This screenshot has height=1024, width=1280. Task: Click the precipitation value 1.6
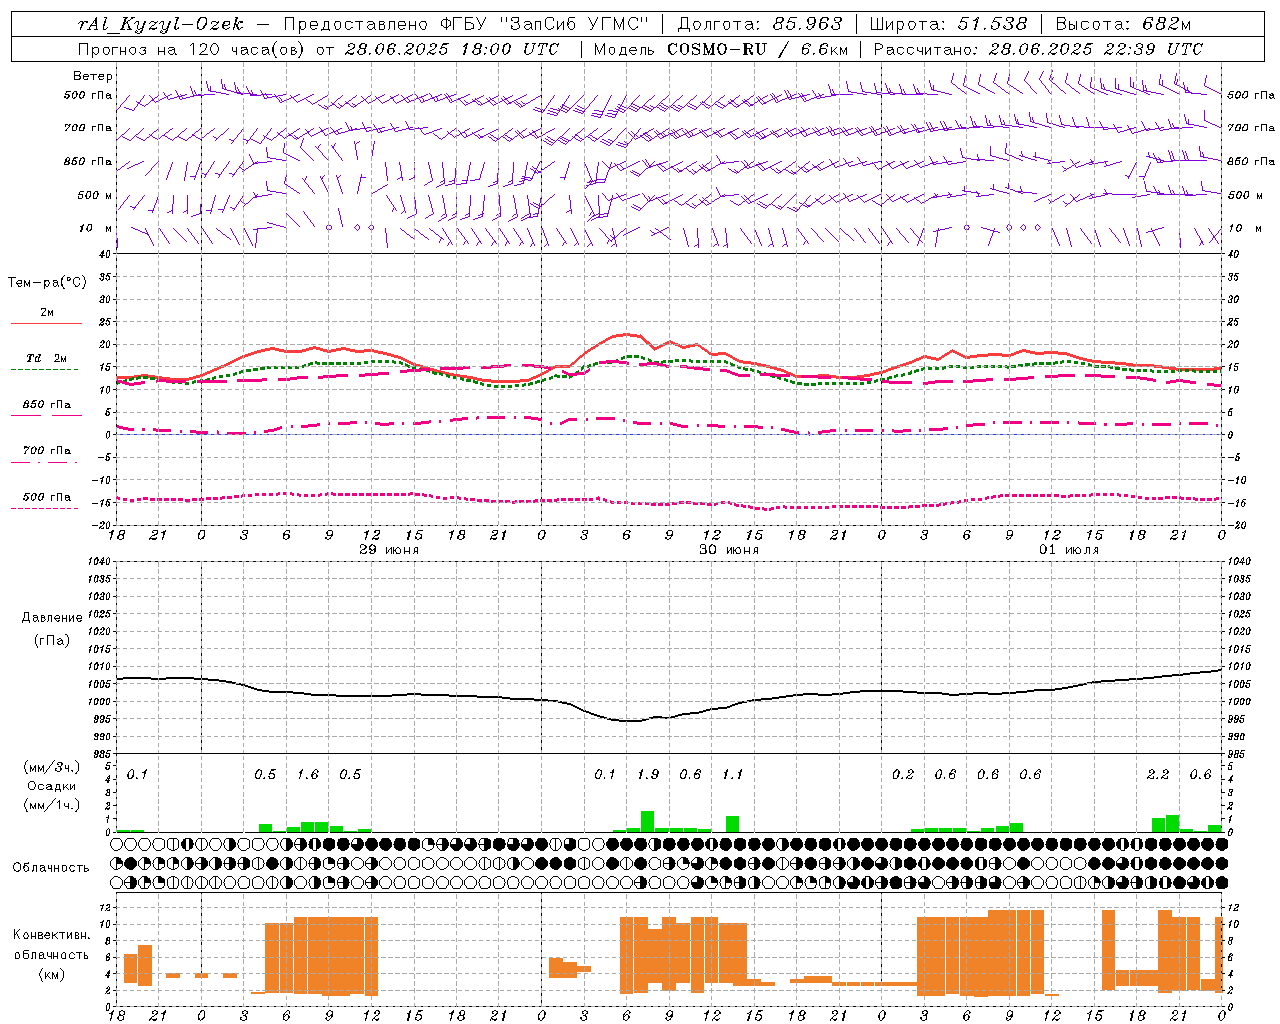(308, 775)
